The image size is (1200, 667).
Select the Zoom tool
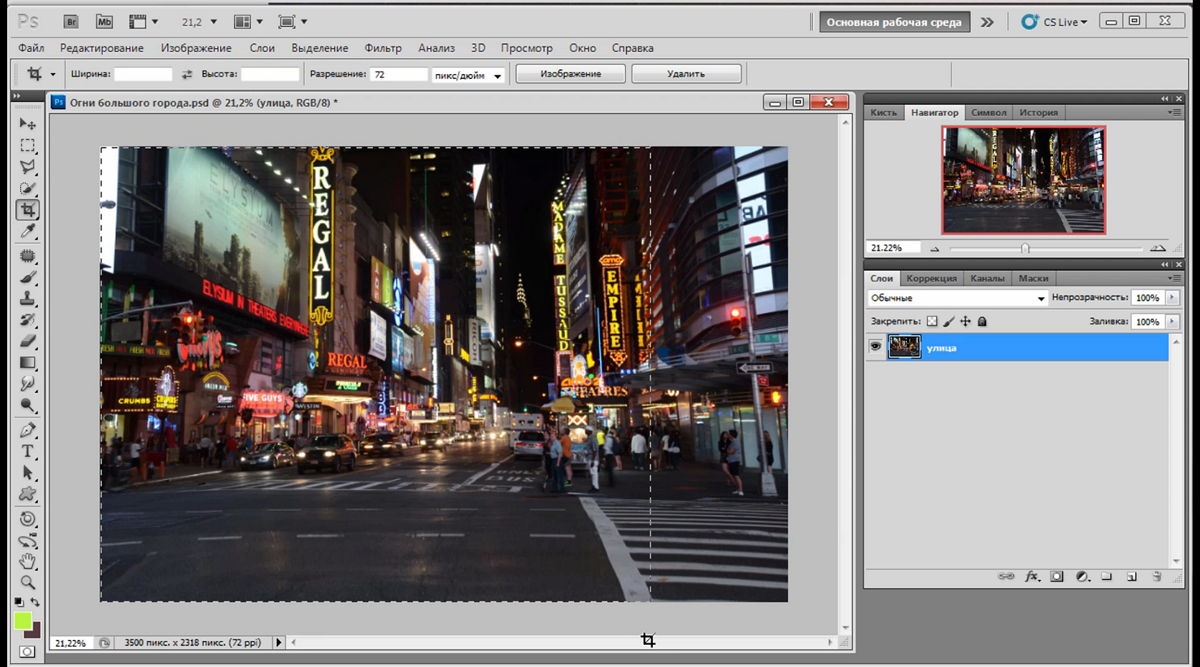[28, 581]
